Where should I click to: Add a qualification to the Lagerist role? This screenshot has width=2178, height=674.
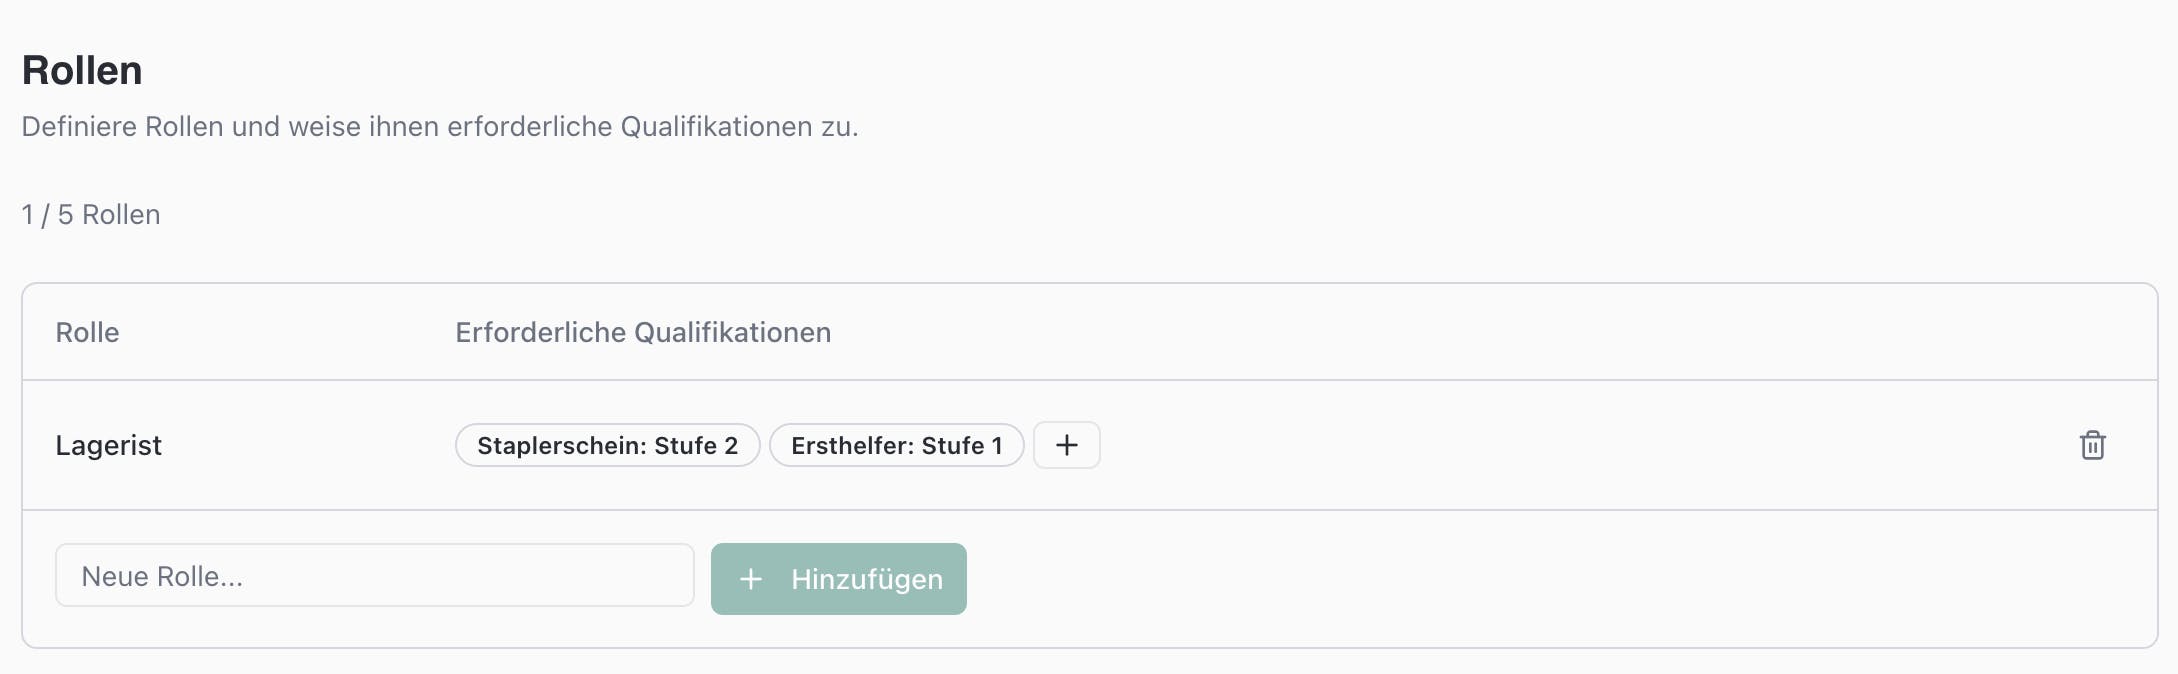(1066, 445)
